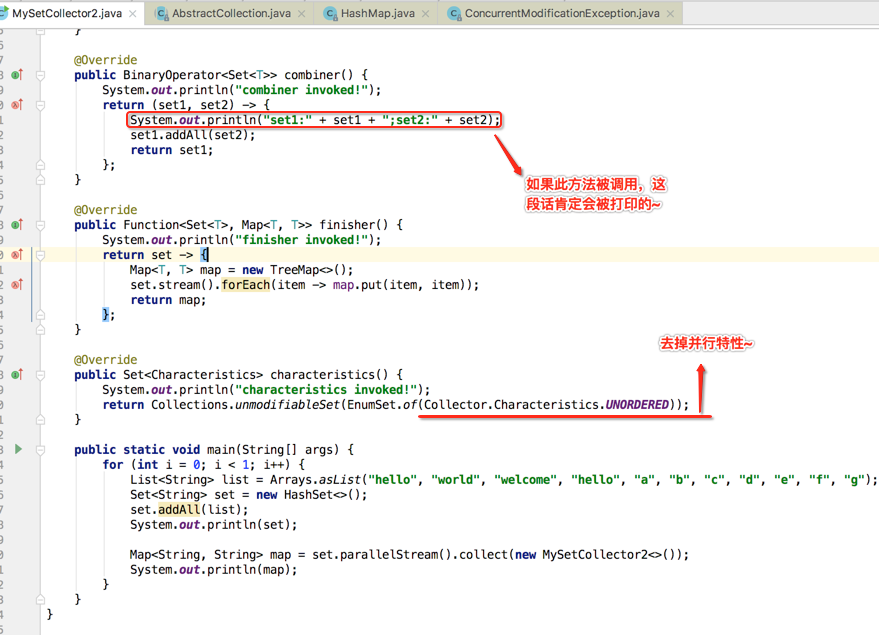Viewport: 879px width, 635px height.
Task: Click the red gutter marker on 'return set ->' line
Action: [x=17, y=254]
